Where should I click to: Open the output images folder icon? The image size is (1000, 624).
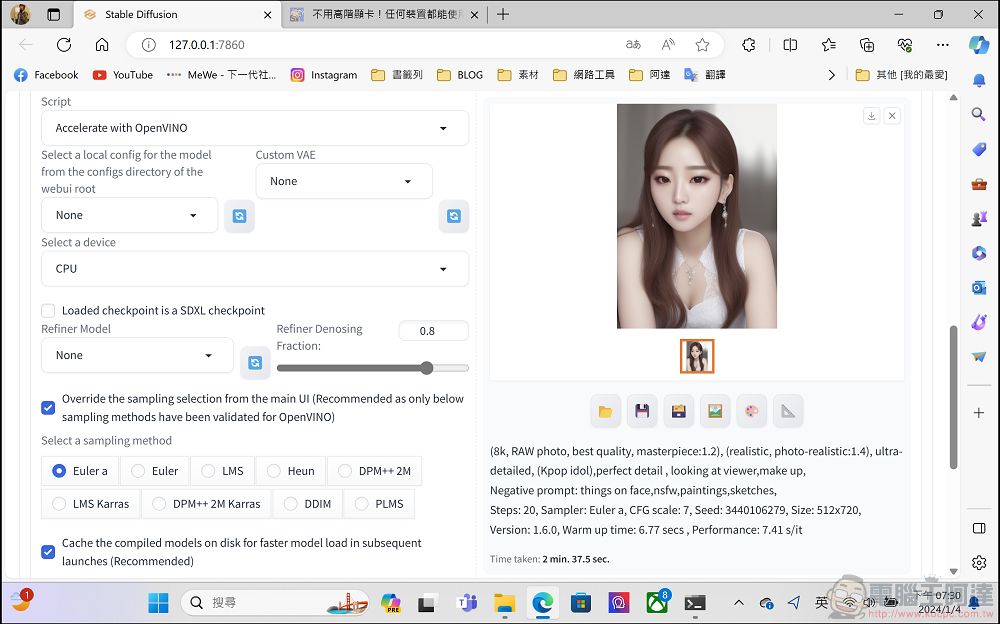pos(605,412)
